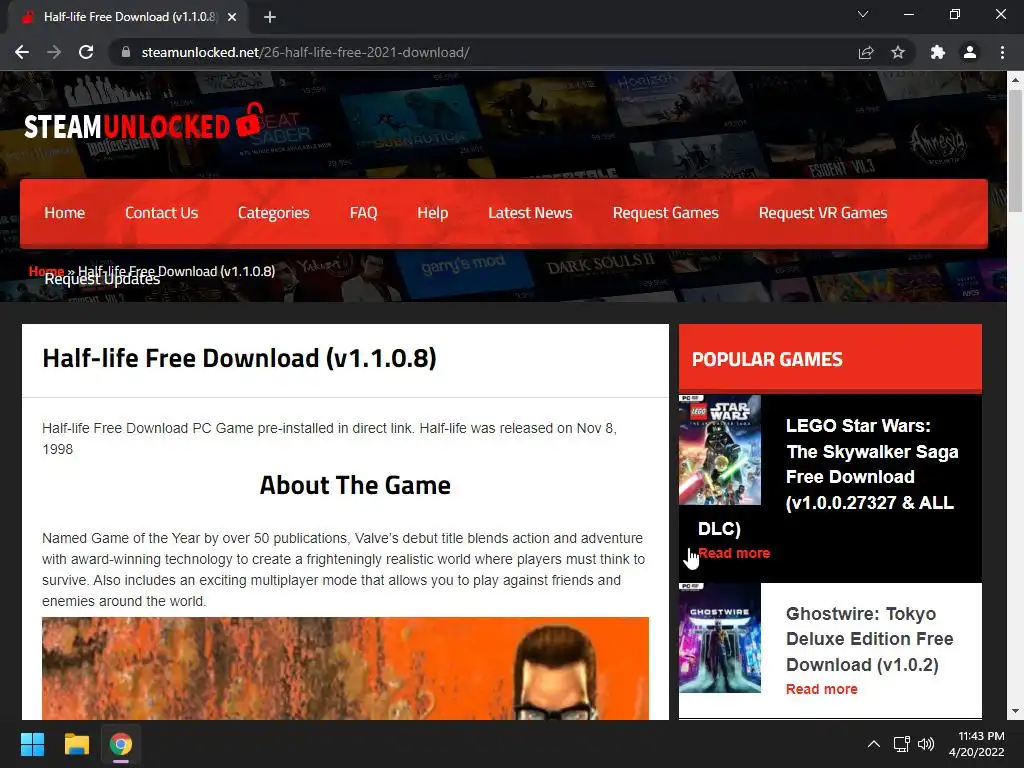Open a new tab with the plus button
1024x768 pixels.
coord(270,17)
